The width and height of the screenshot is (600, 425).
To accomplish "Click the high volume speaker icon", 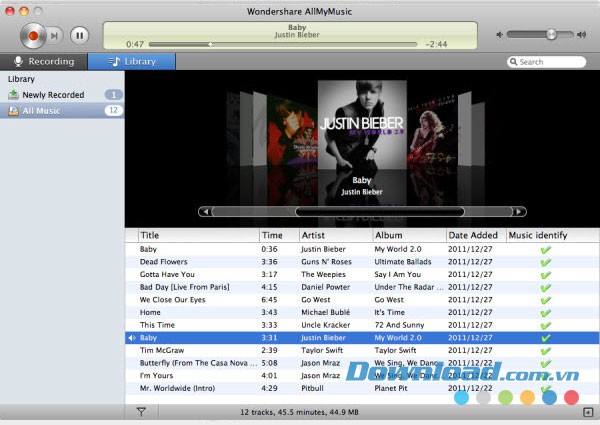I will pyautogui.click(x=582, y=35).
